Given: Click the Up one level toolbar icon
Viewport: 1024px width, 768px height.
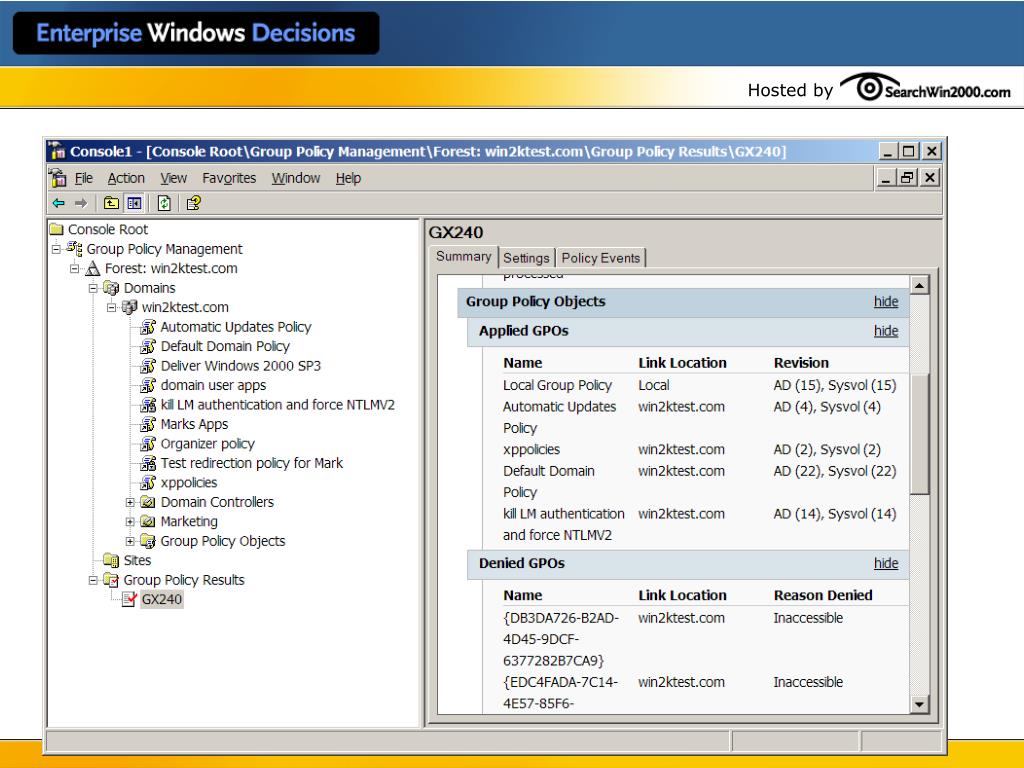Looking at the screenshot, I should [111, 203].
